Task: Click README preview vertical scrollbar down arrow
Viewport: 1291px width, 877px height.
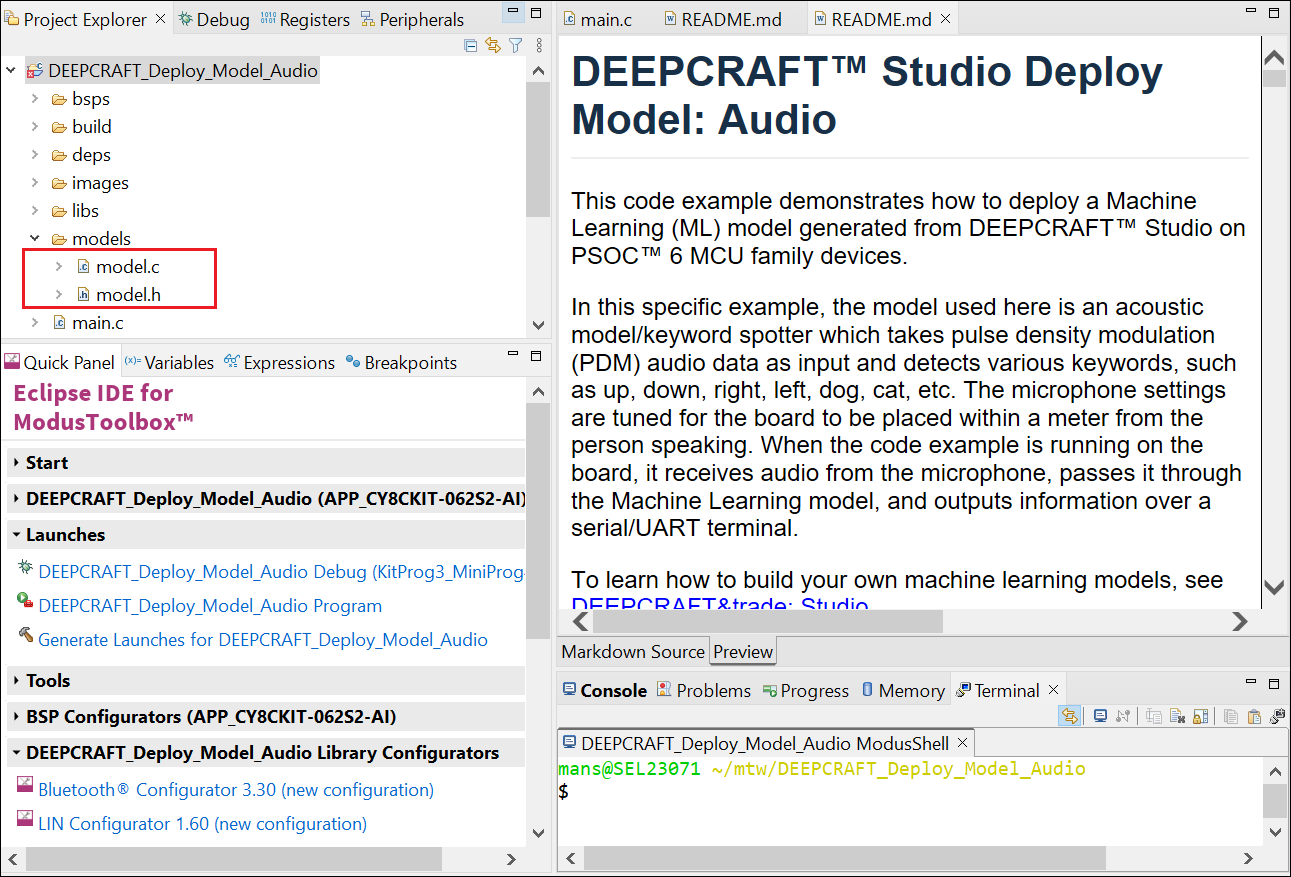Action: pos(1273,587)
